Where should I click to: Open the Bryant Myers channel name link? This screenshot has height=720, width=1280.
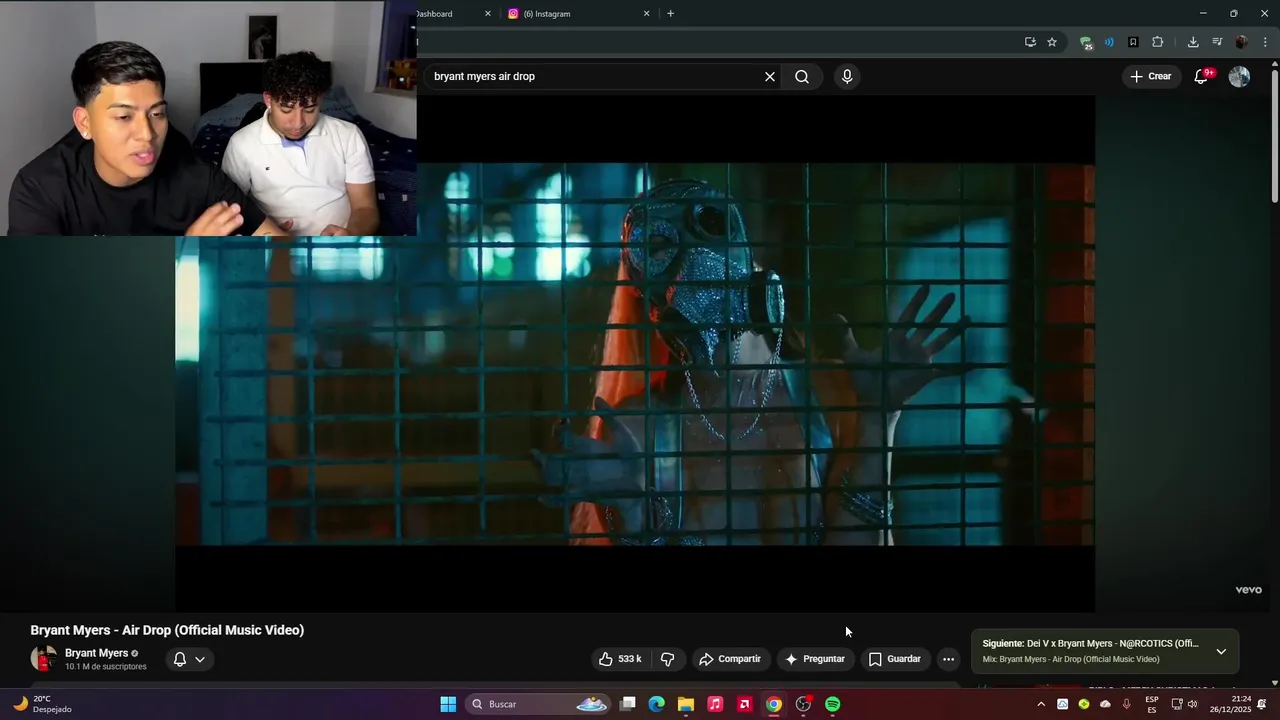[96, 653]
